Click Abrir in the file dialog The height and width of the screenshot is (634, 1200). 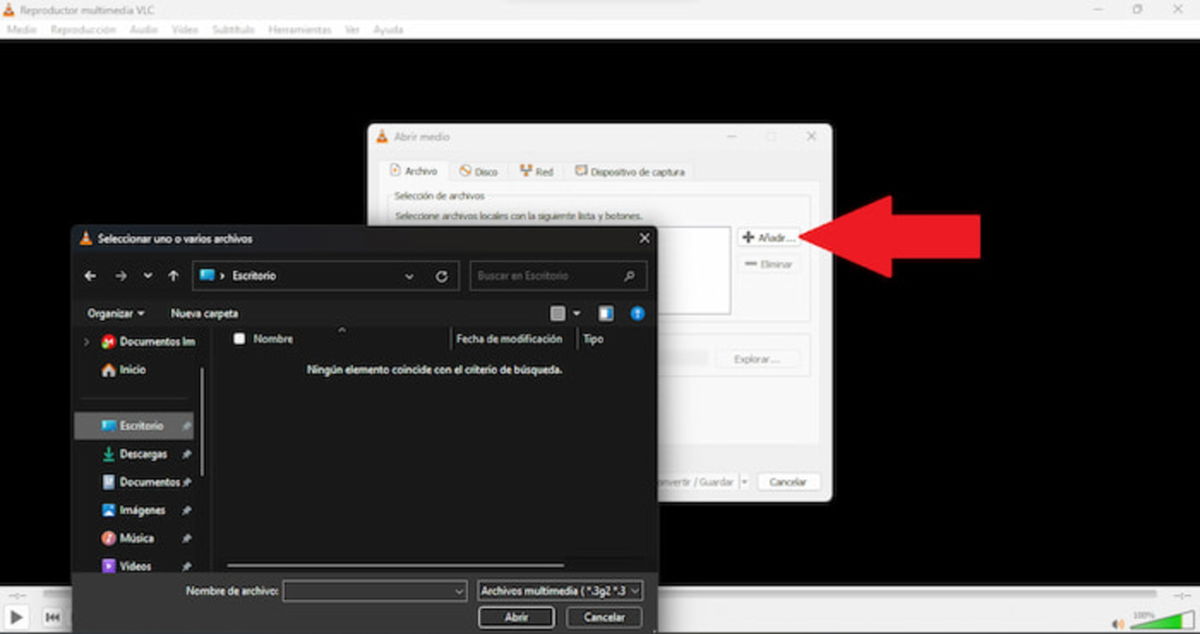point(516,618)
